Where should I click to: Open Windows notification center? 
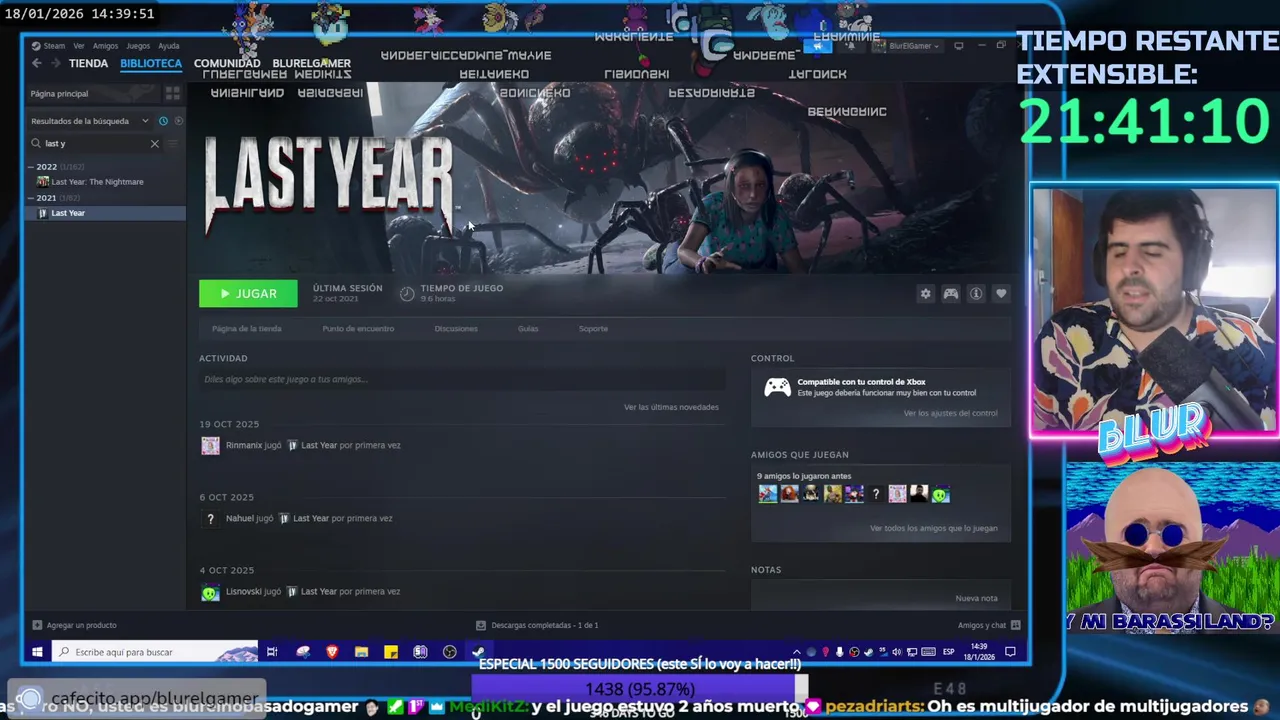click(x=1010, y=652)
